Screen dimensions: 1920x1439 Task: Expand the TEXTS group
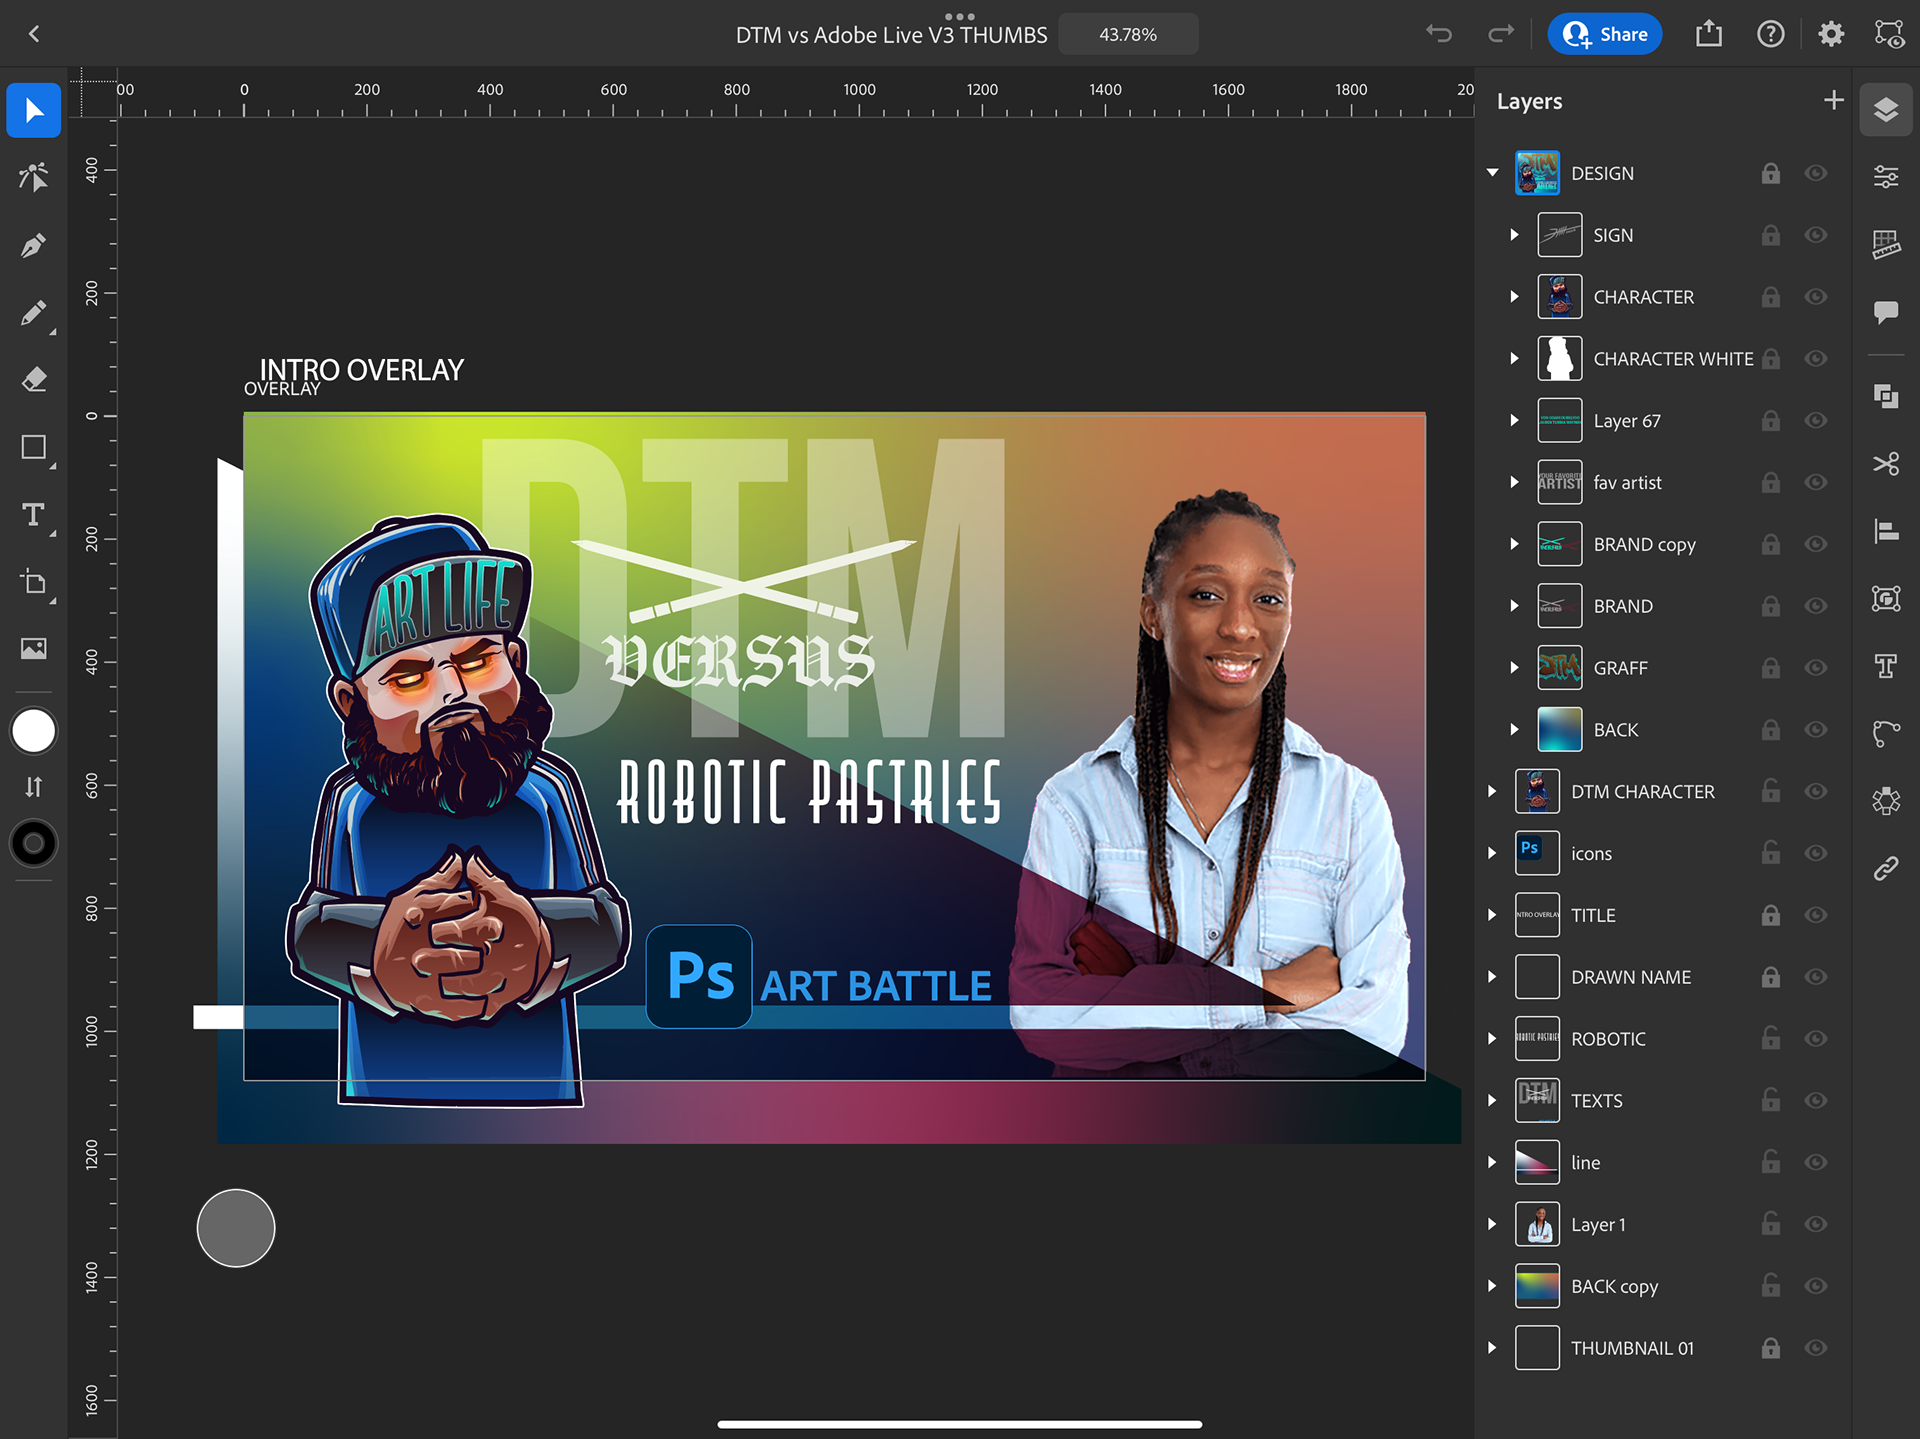pos(1492,1101)
